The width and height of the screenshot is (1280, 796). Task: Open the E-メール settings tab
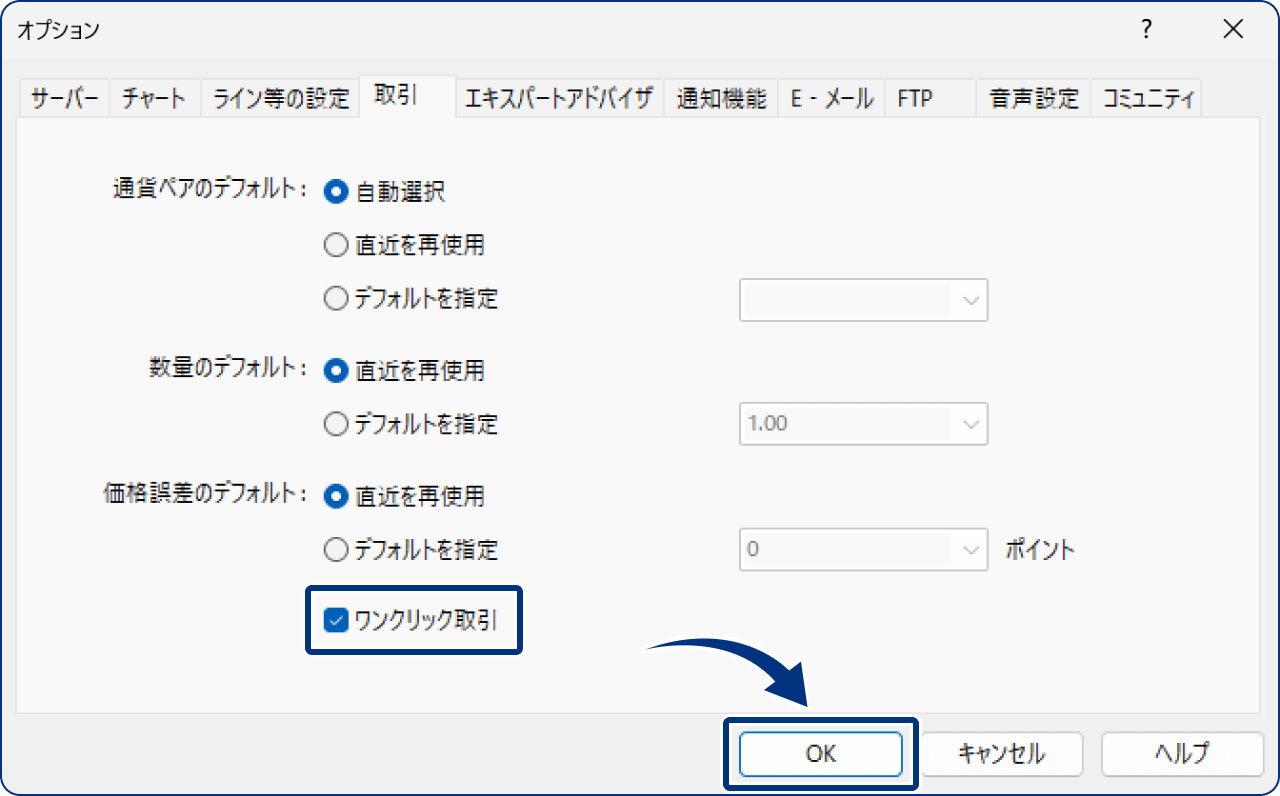831,97
